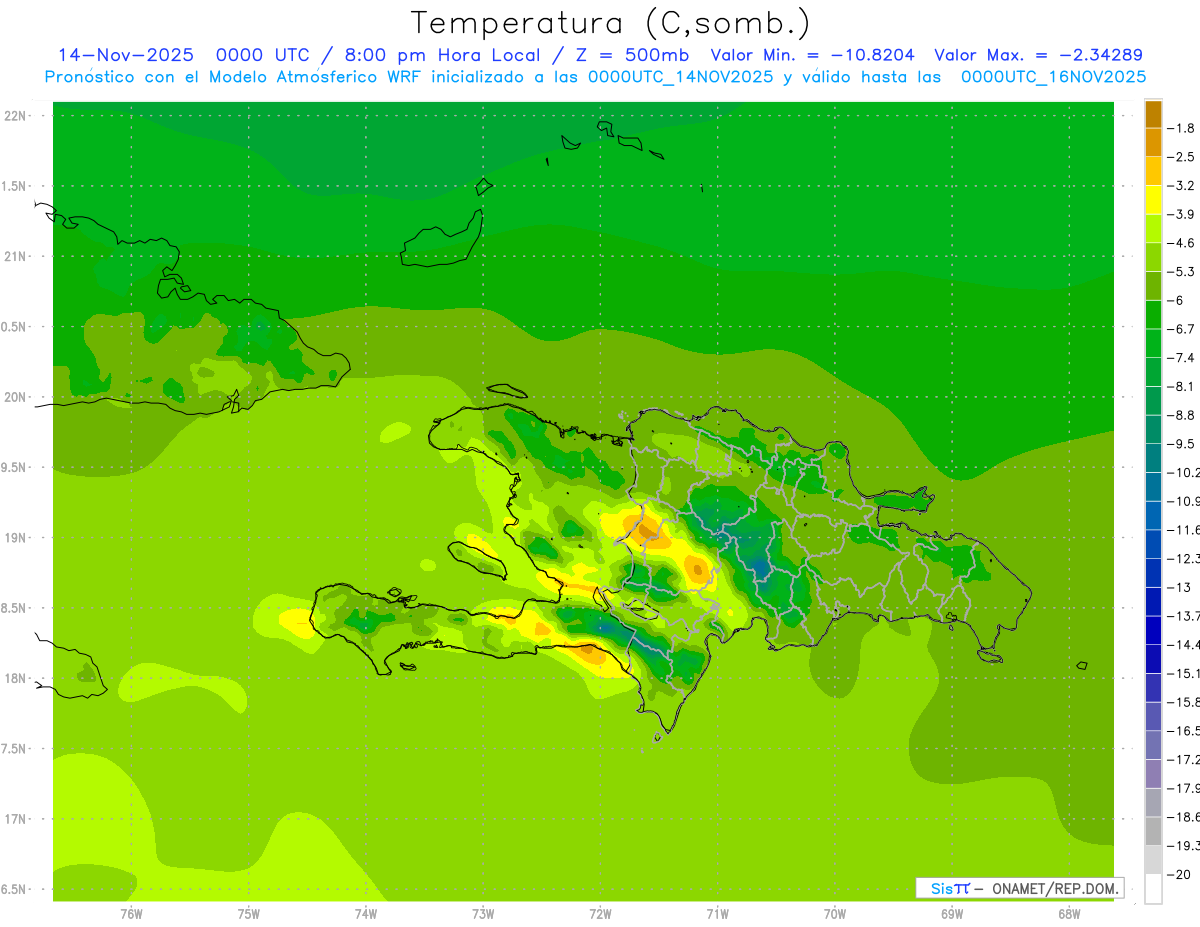
Task: Click the 72W longitude axis label
Action: [600, 914]
